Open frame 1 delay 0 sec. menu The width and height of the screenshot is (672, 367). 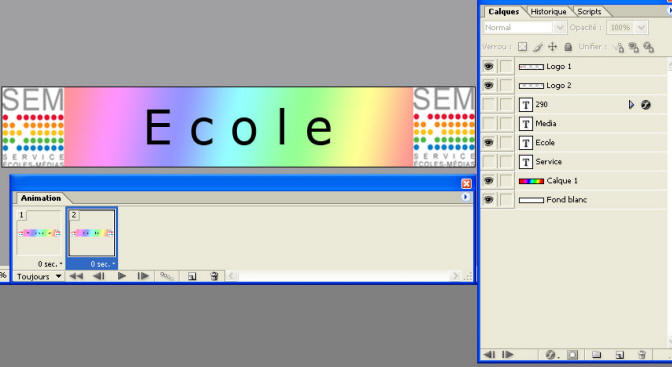tap(50, 264)
